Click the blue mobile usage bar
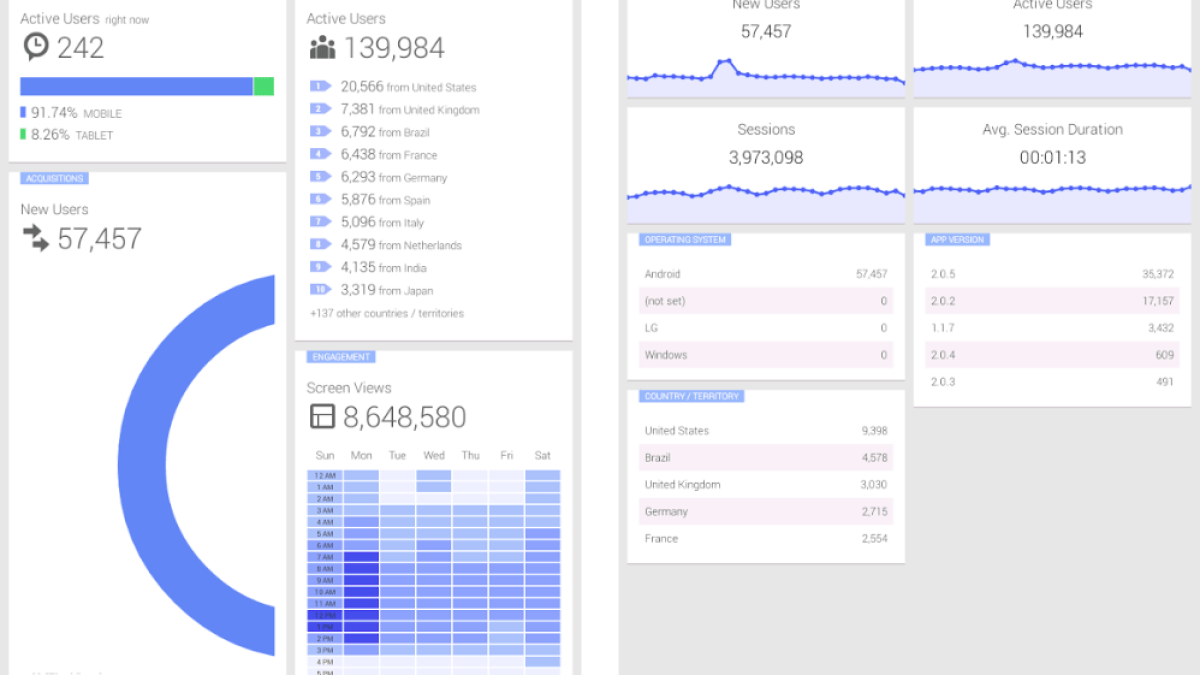The height and width of the screenshot is (675, 1200). coord(136,87)
